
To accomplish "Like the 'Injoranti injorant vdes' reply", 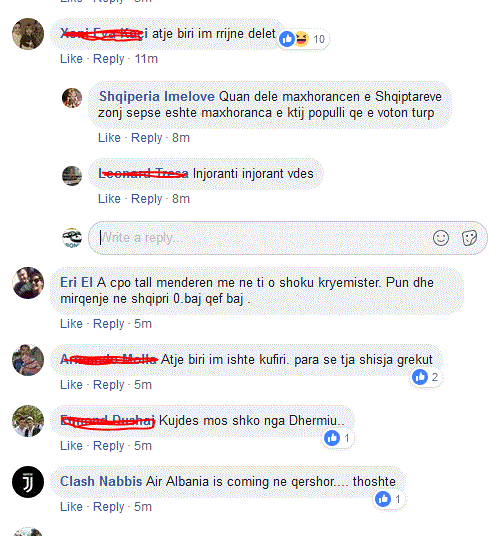I will (x=109, y=199).
